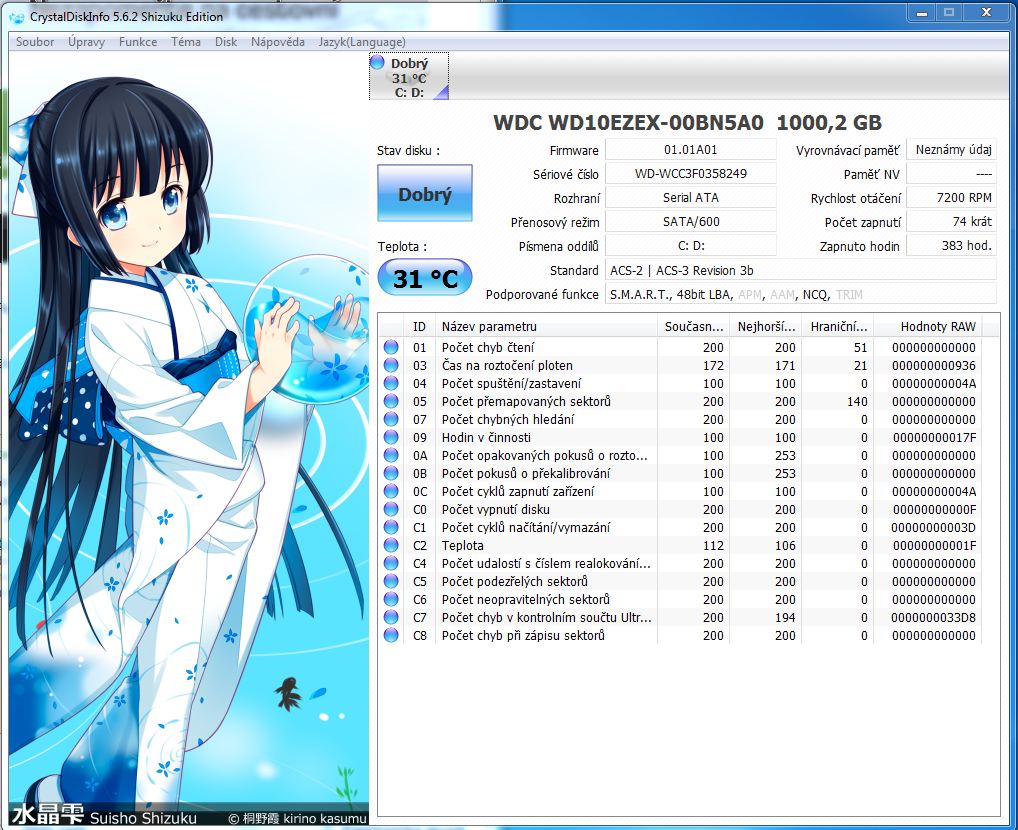This screenshot has width=1018, height=830.
Task: Click status orb for 03 Čas na roztočení ploten
Action: tap(391, 365)
